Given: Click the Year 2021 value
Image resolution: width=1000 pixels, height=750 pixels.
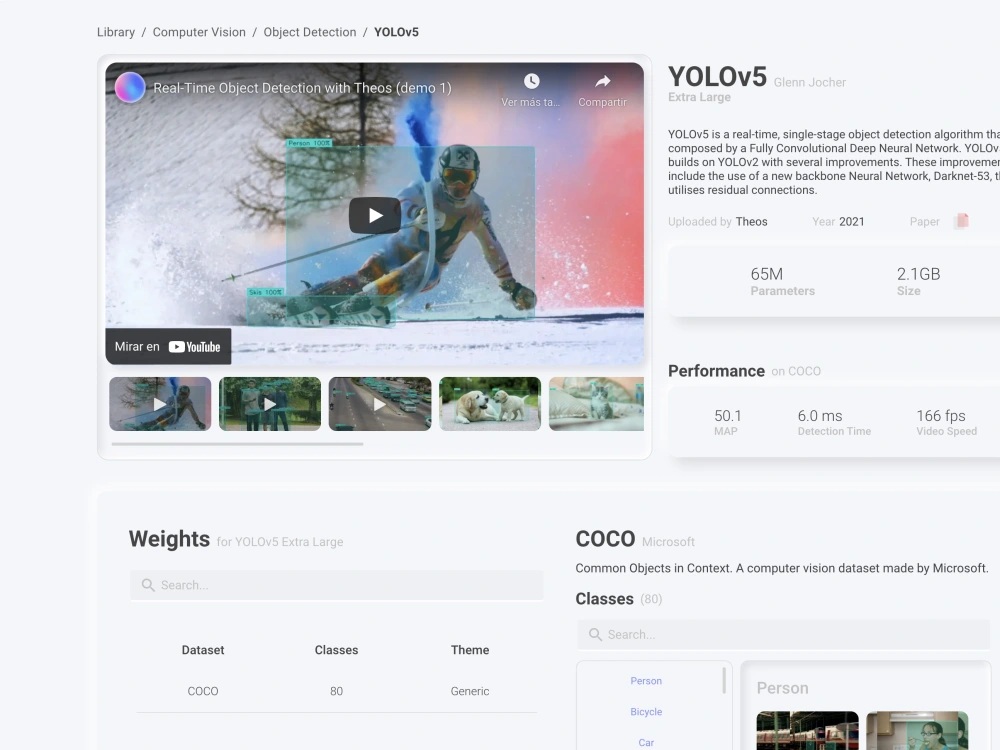Looking at the screenshot, I should 851,221.
